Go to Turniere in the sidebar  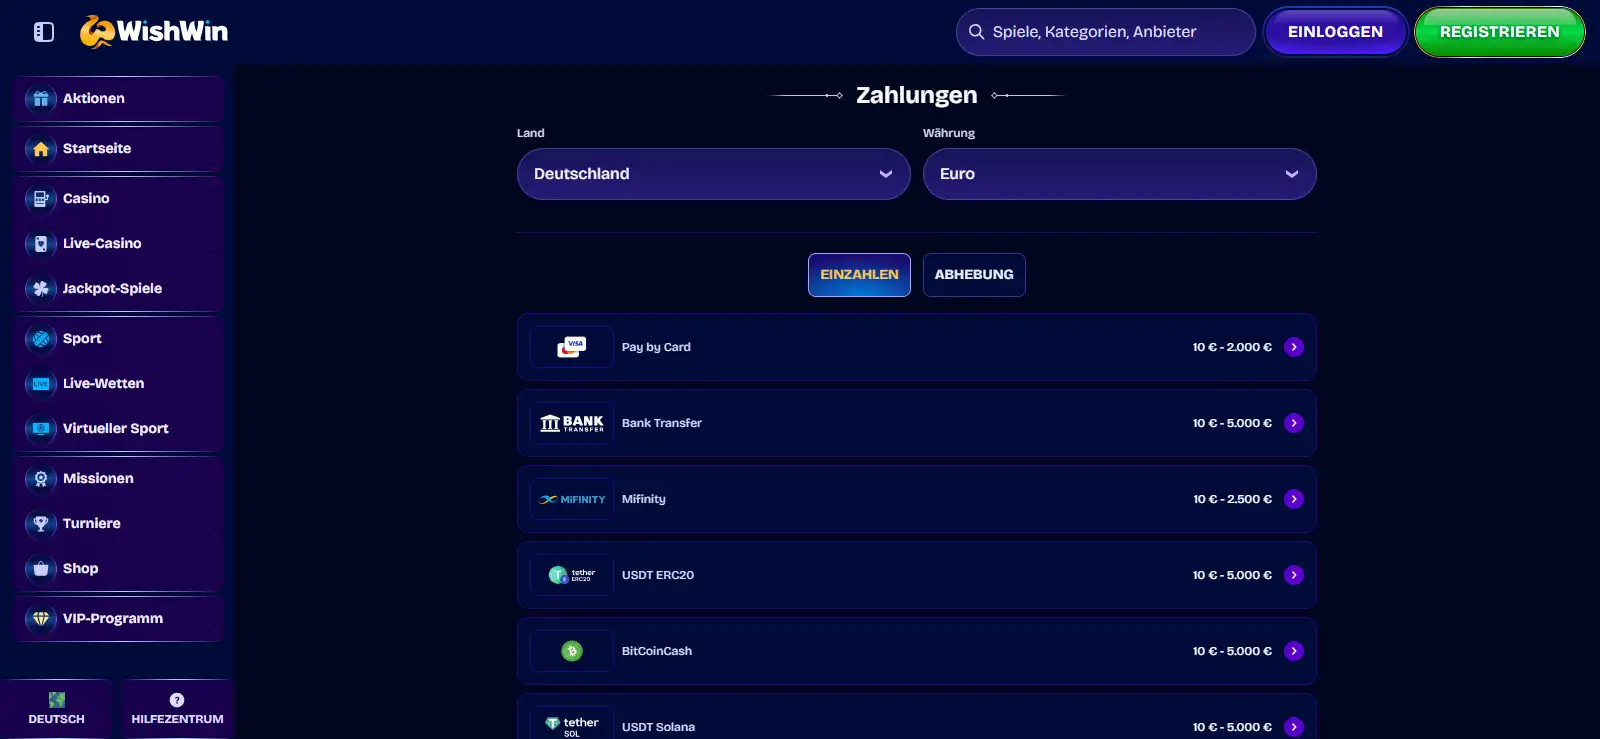(x=118, y=523)
